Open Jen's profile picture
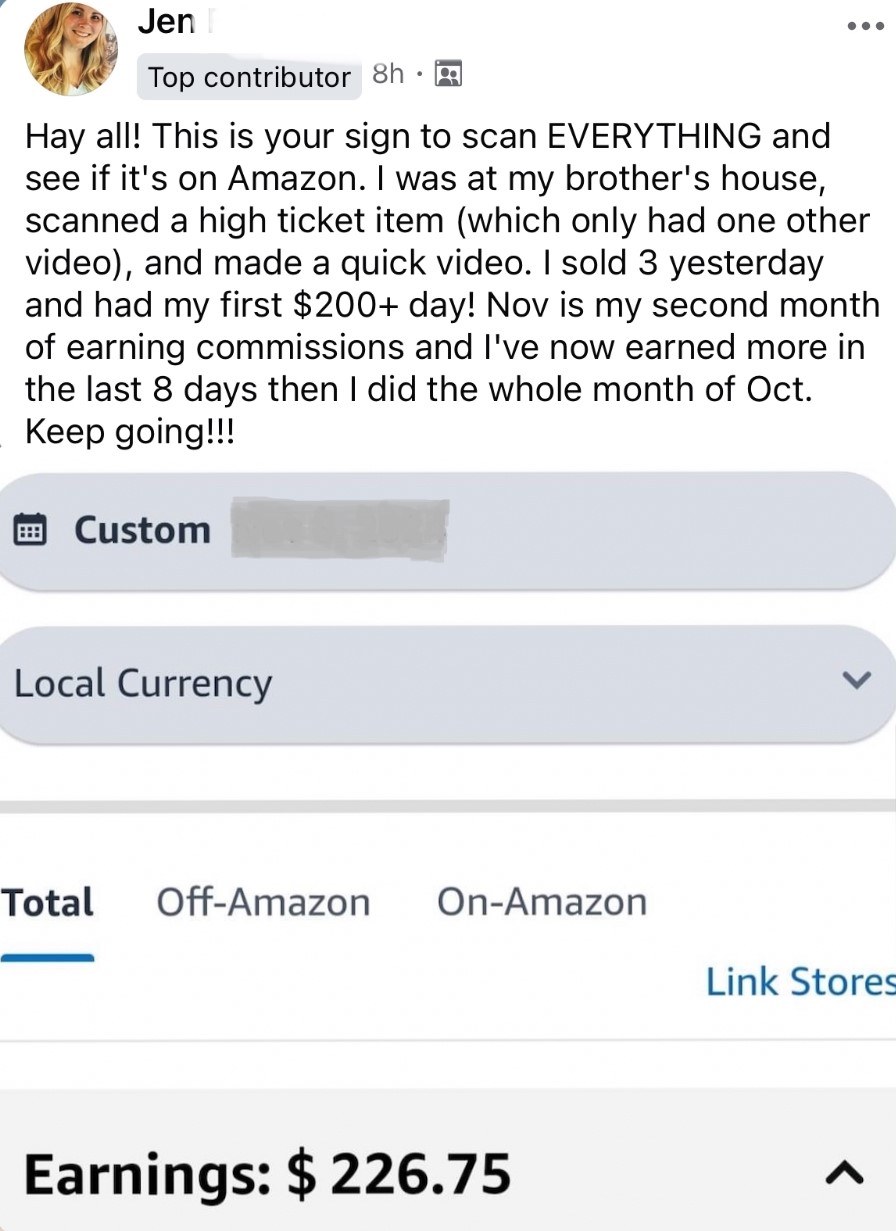 71,48
